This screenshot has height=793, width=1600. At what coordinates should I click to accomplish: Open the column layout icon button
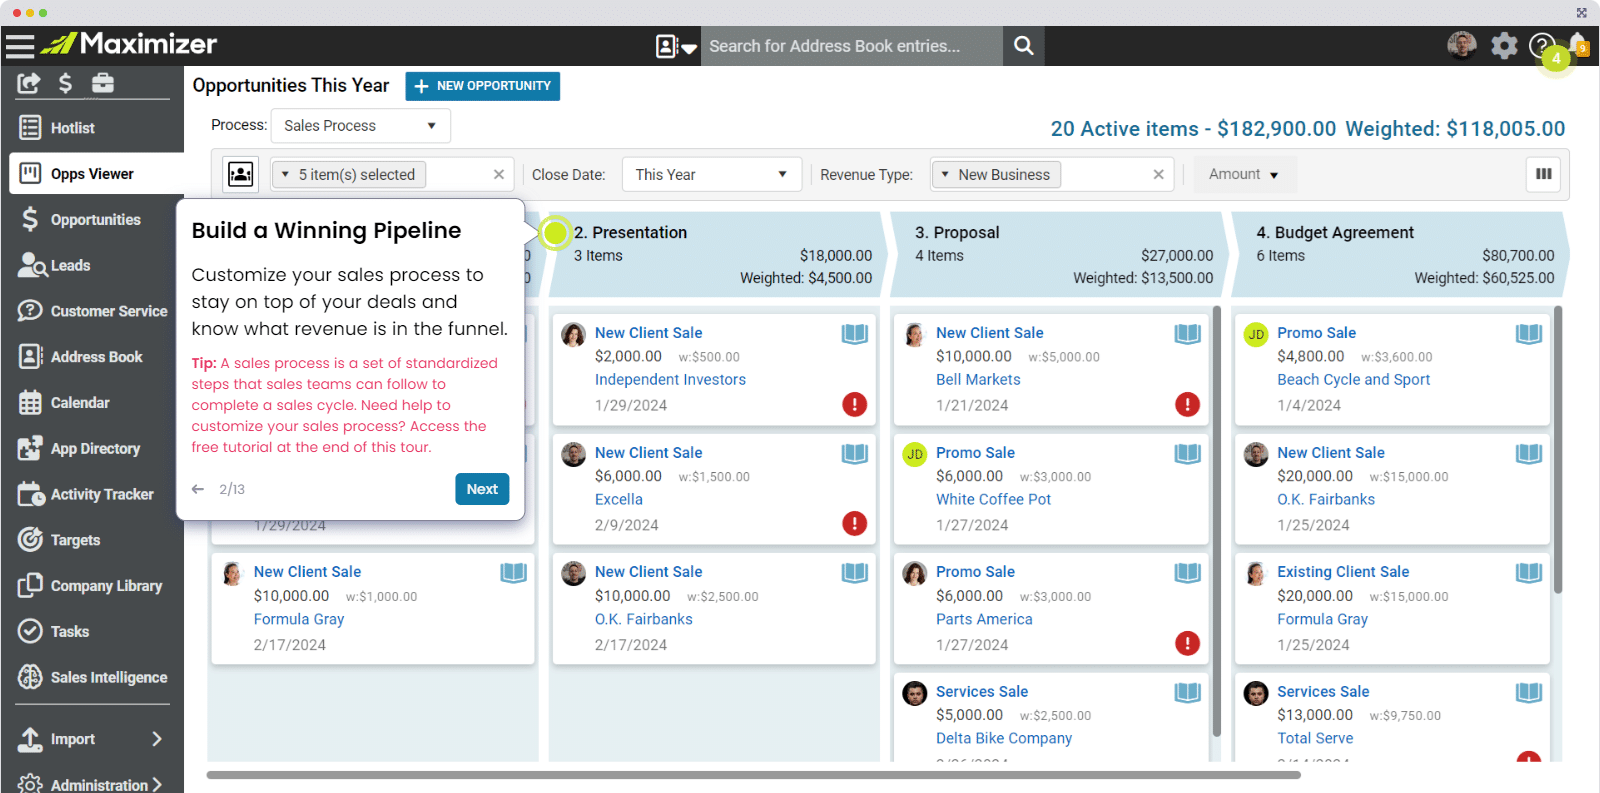click(x=1544, y=174)
